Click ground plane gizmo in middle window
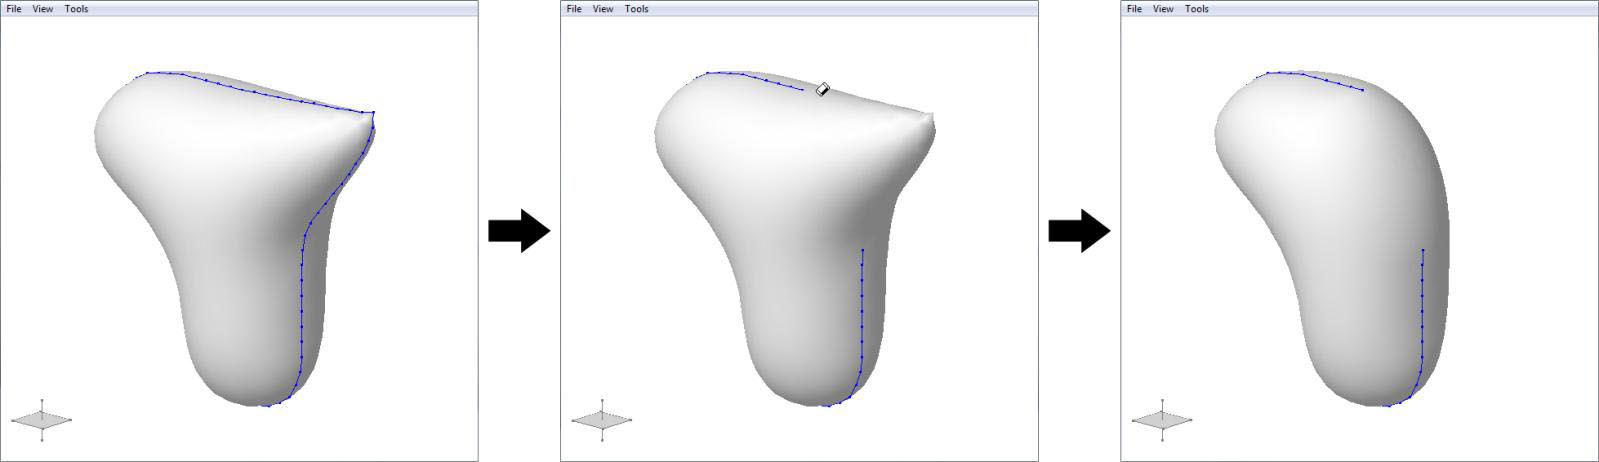The height and width of the screenshot is (462, 1599). [601, 420]
